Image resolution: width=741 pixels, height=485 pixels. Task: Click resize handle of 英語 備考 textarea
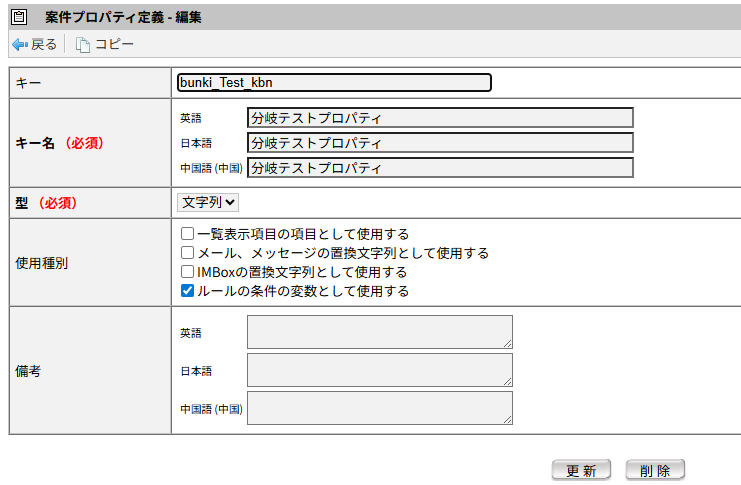pyautogui.click(x=507, y=343)
